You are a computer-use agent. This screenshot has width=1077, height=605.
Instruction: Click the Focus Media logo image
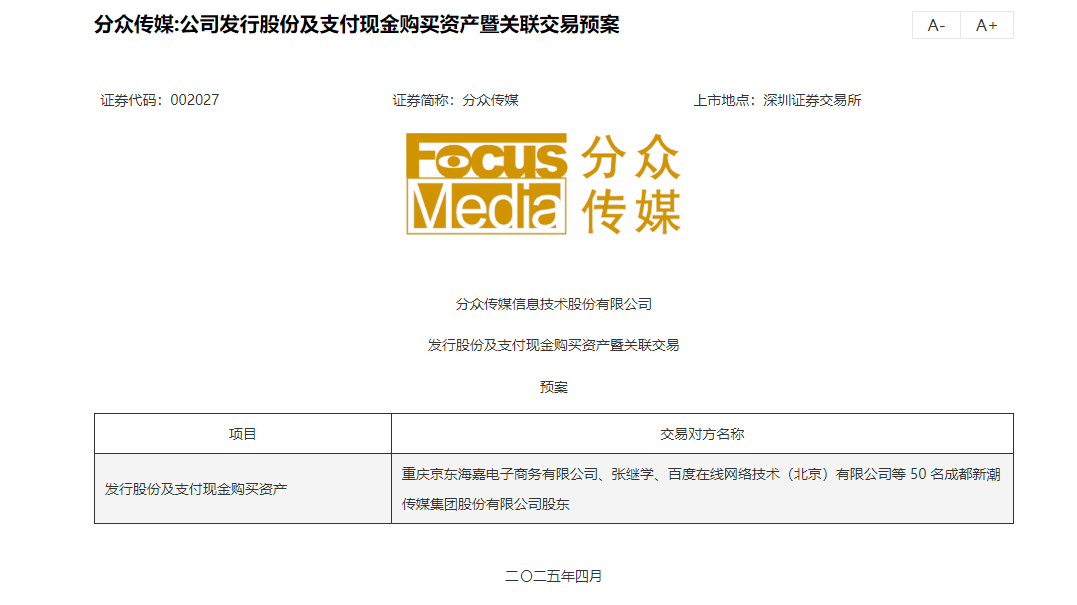543,184
